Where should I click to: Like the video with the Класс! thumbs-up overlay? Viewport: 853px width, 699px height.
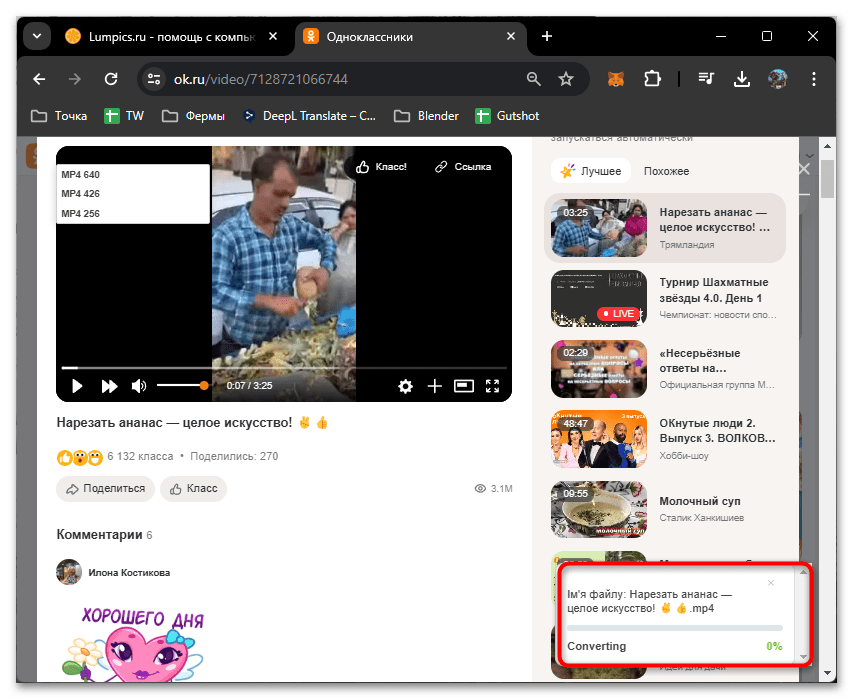(x=381, y=166)
